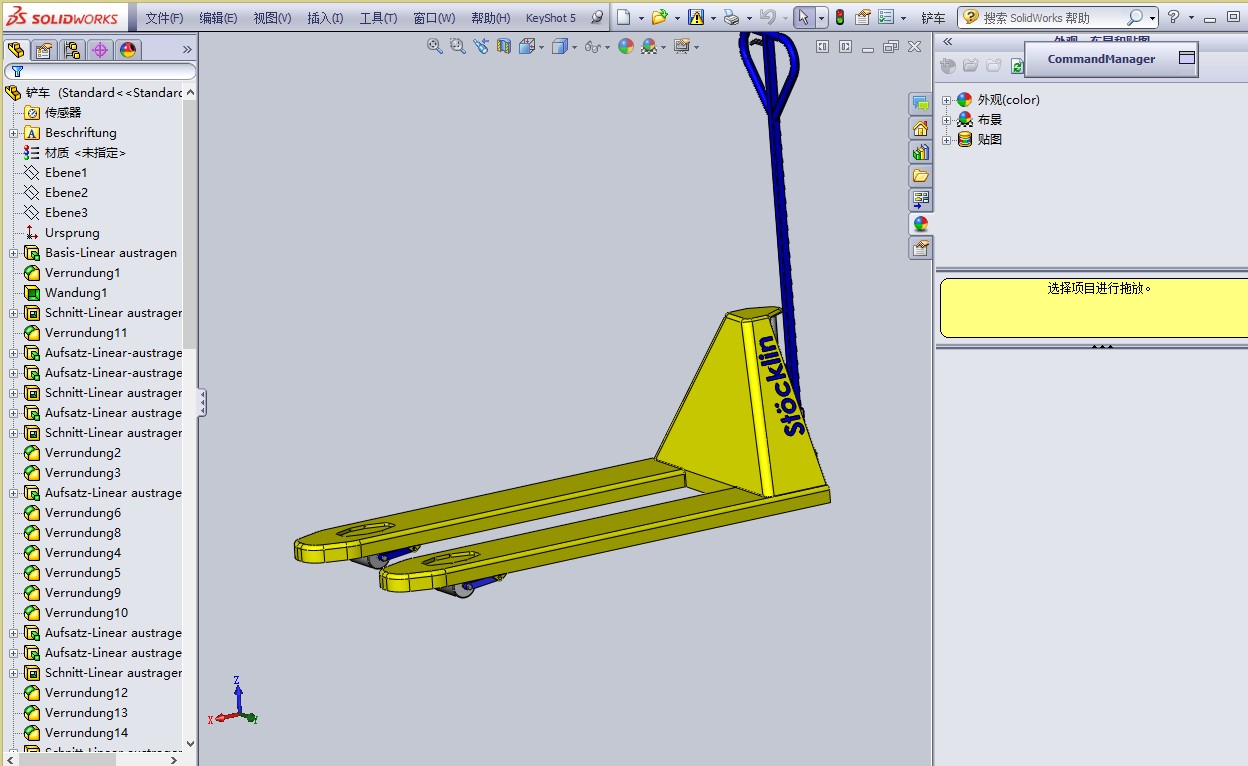
Task: Select the Ebene1 plane
Action: pyautogui.click(x=66, y=173)
